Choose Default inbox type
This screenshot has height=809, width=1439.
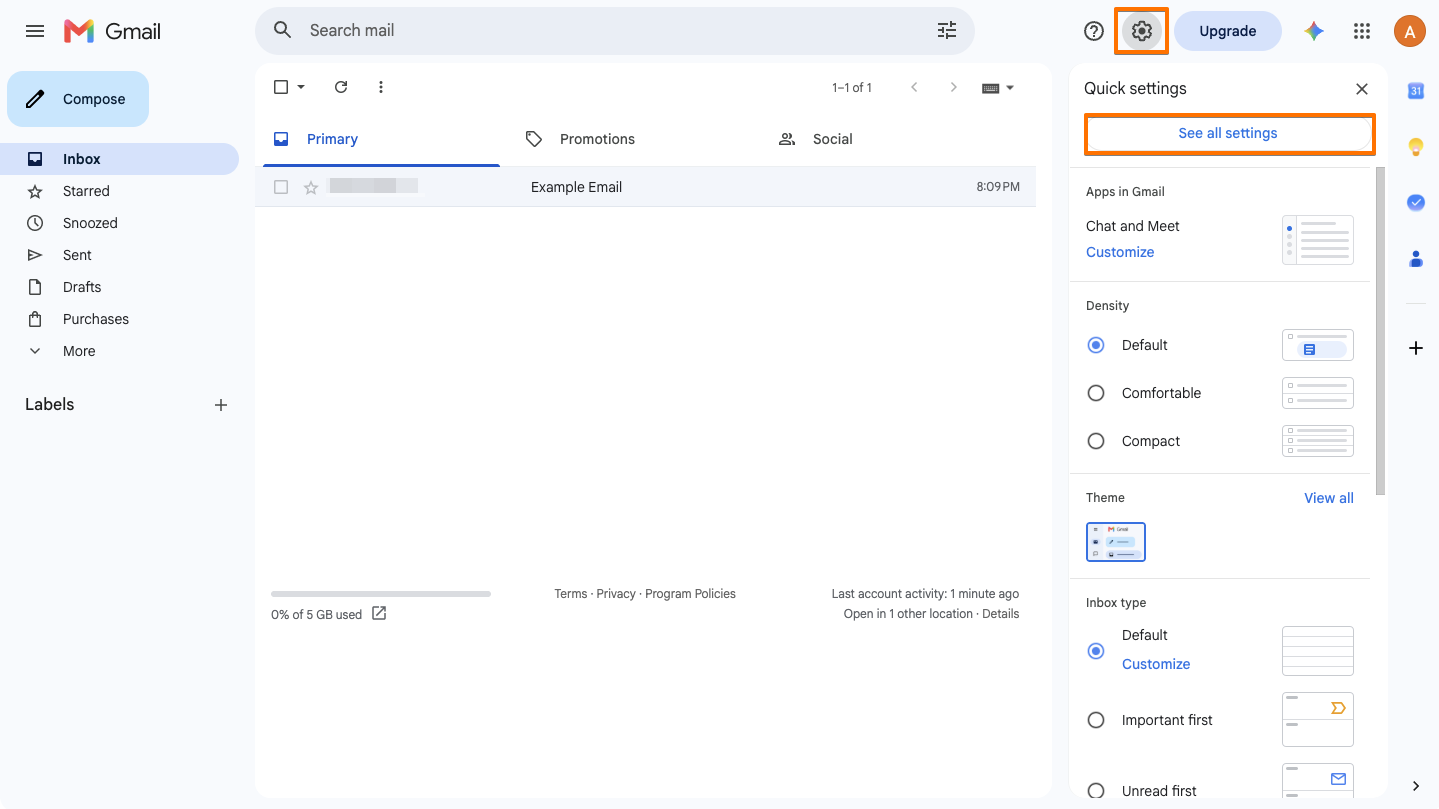point(1096,651)
